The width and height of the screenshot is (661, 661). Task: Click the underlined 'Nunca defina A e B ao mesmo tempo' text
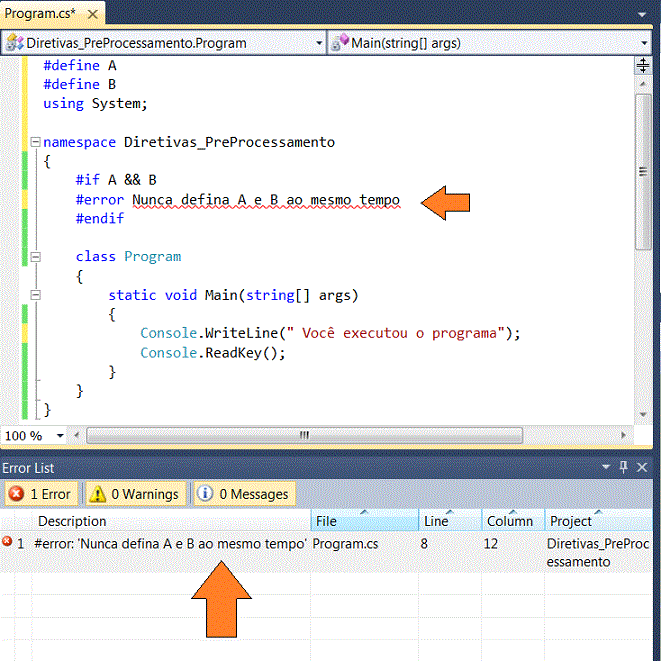[x=266, y=200]
